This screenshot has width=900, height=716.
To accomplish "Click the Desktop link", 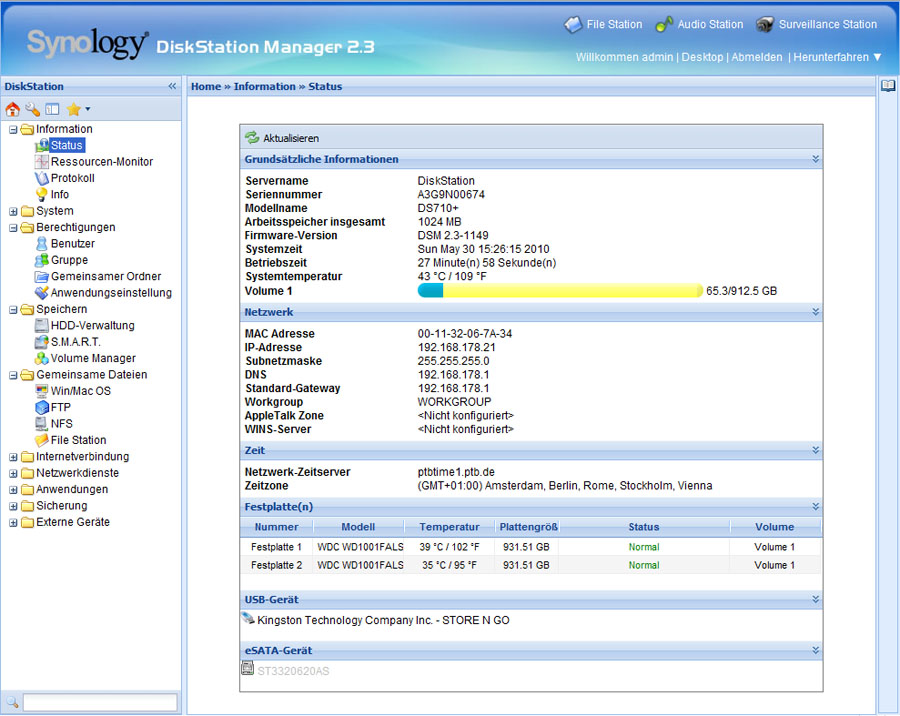I will pyautogui.click(x=702, y=57).
